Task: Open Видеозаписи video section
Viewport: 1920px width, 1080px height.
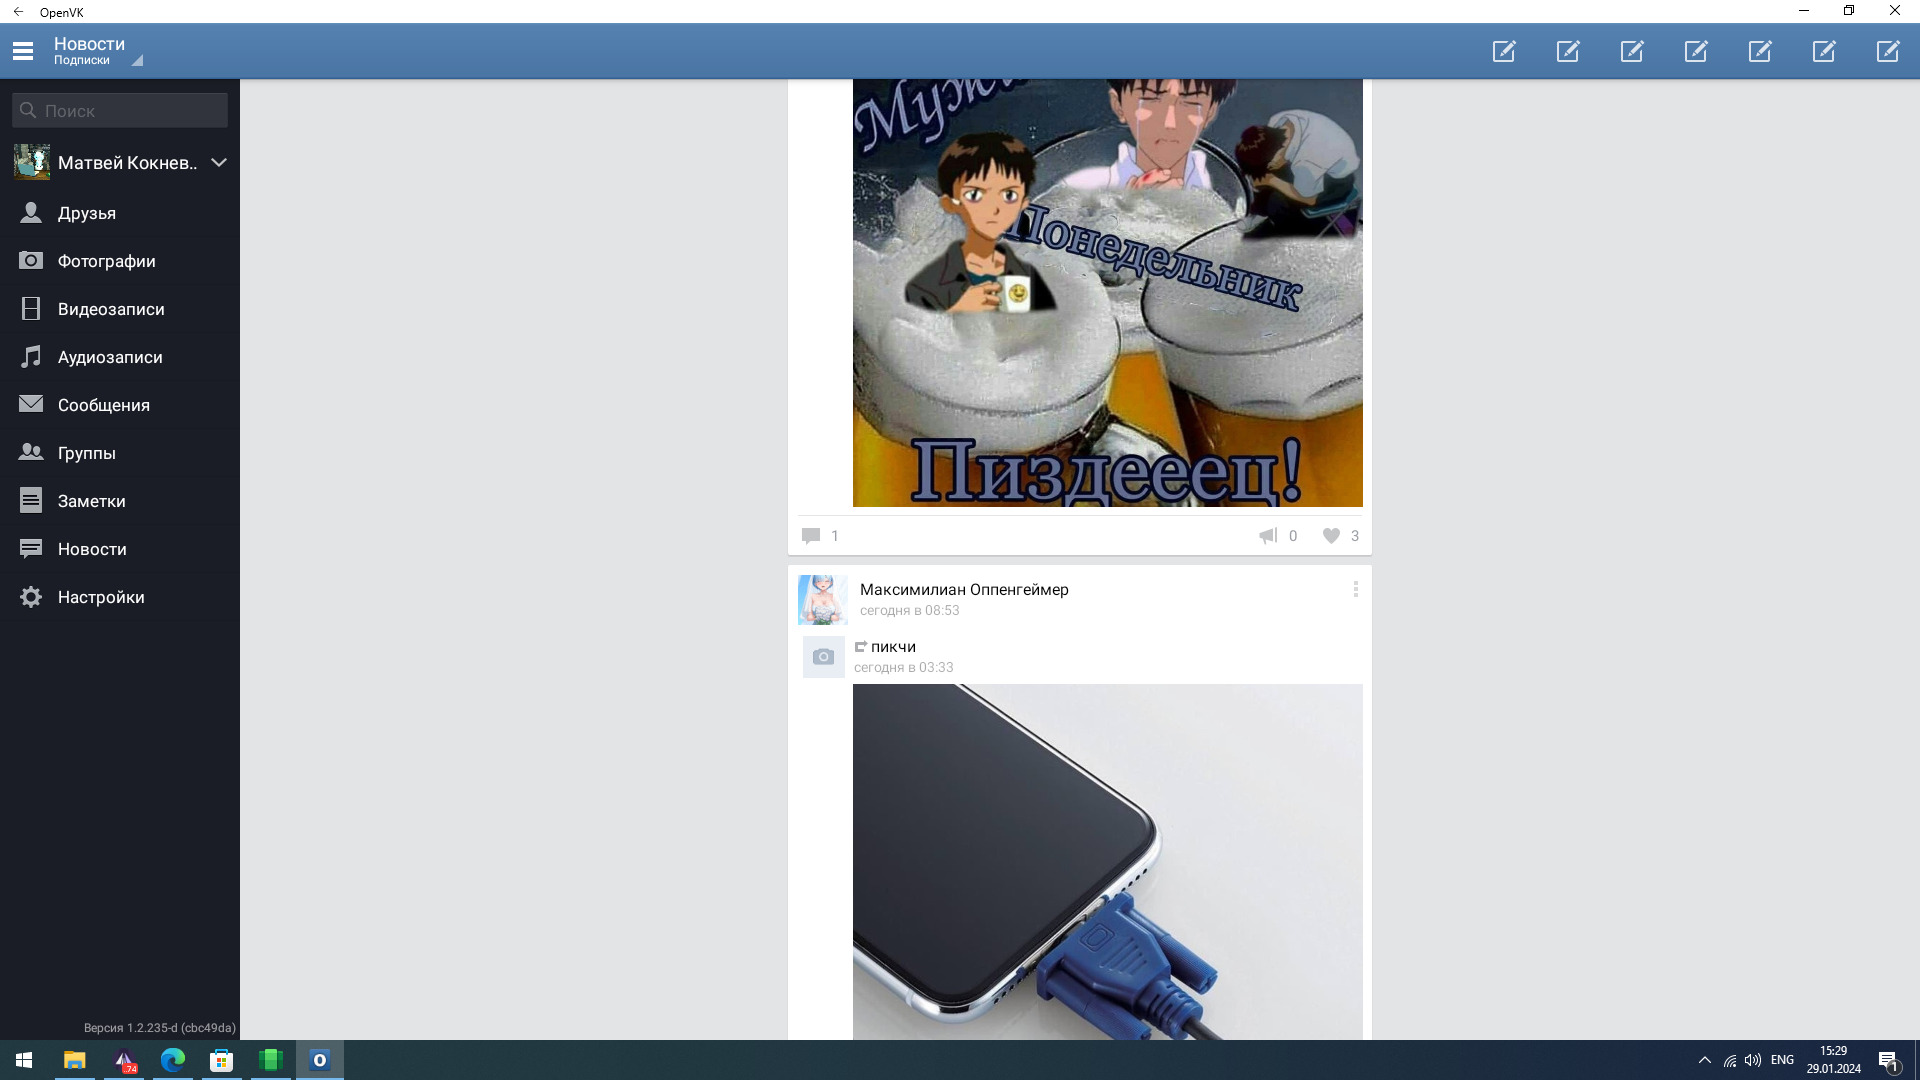Action: tap(111, 309)
